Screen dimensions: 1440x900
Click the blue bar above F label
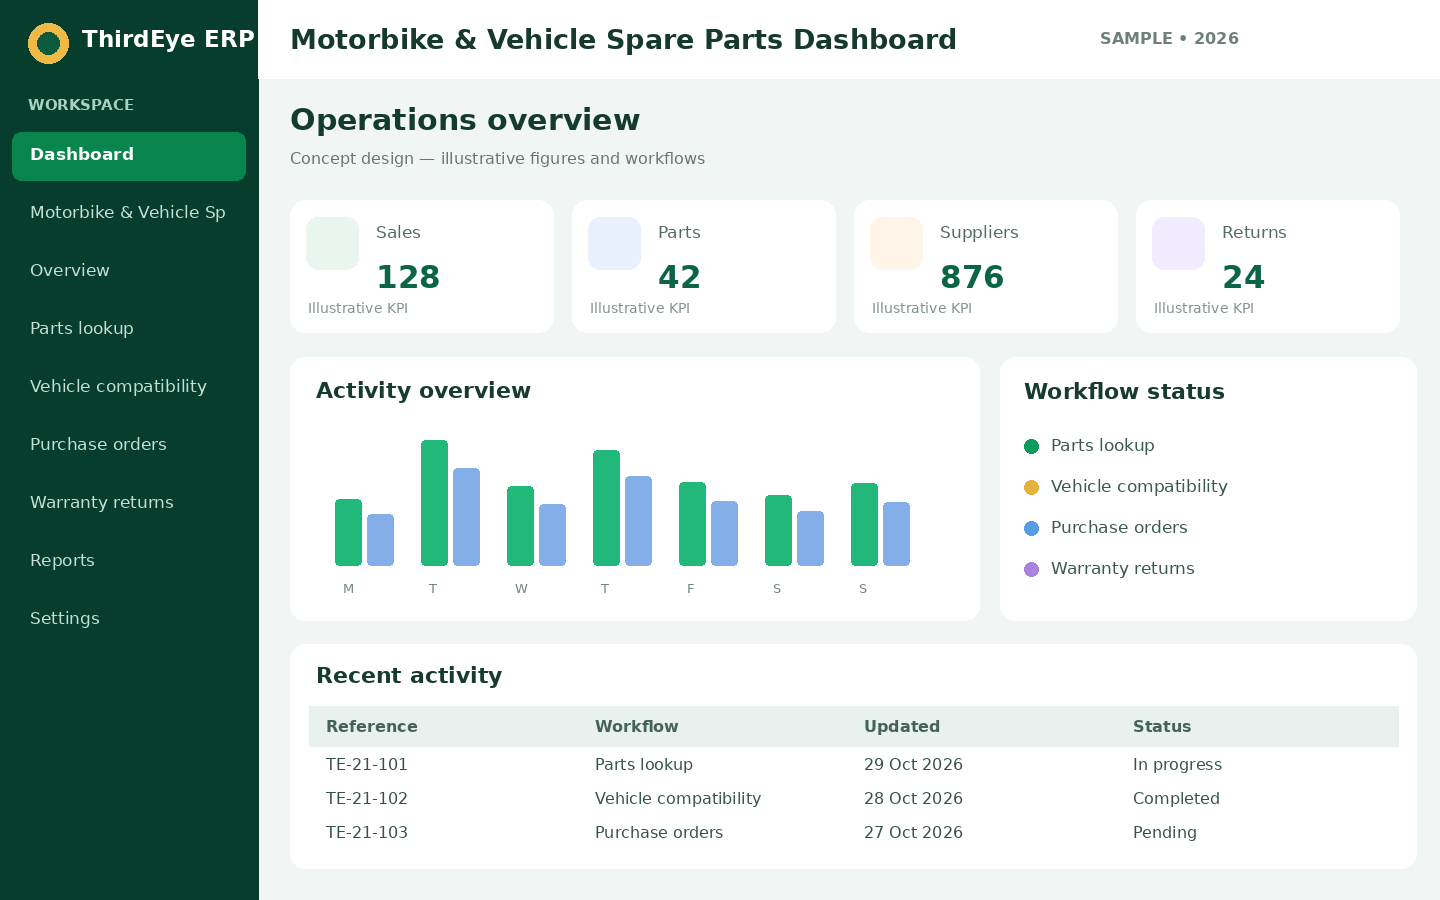click(724, 533)
